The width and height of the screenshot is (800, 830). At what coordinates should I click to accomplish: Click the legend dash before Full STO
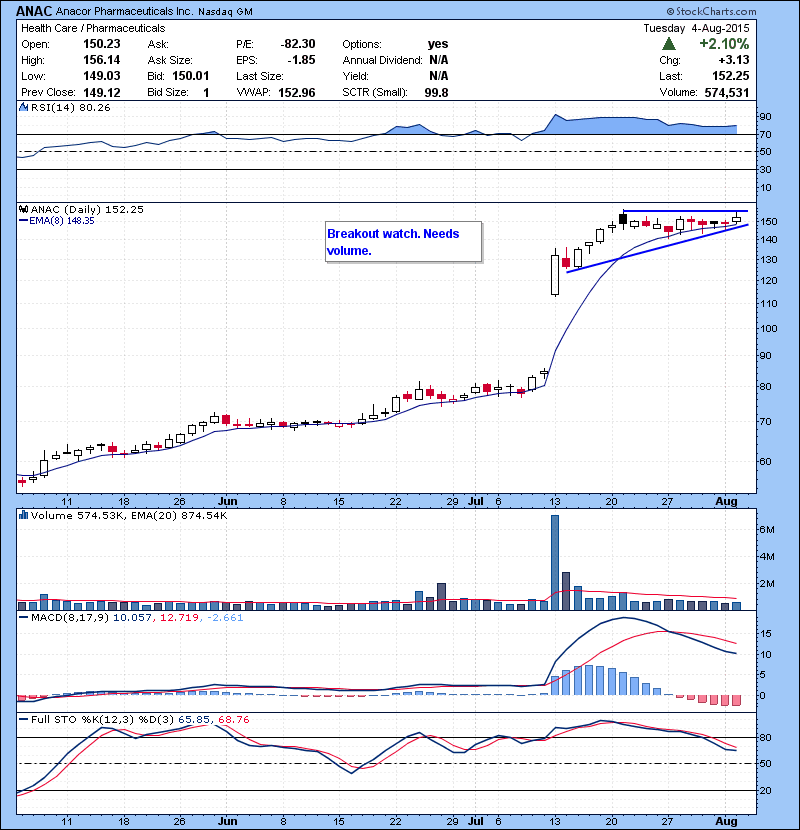(23, 719)
